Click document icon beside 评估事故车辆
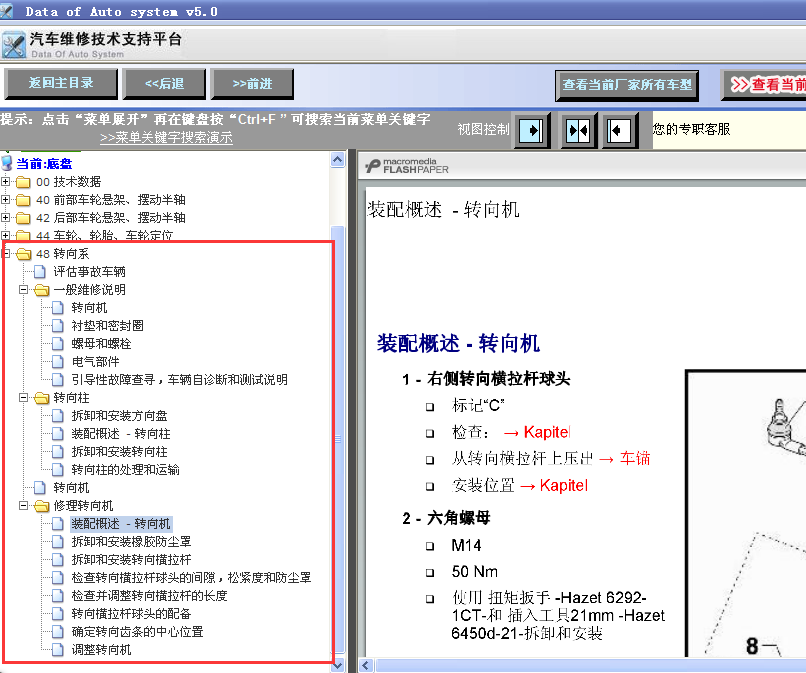The image size is (806, 673). pyautogui.click(x=40, y=271)
